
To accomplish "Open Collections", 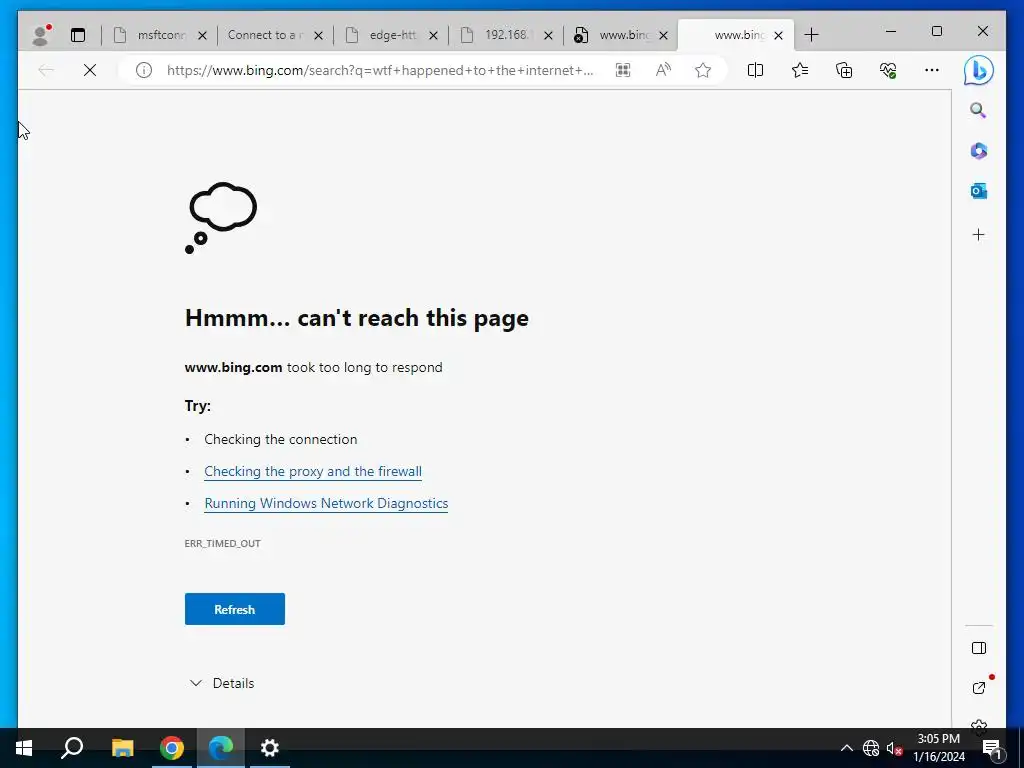I will click(844, 70).
